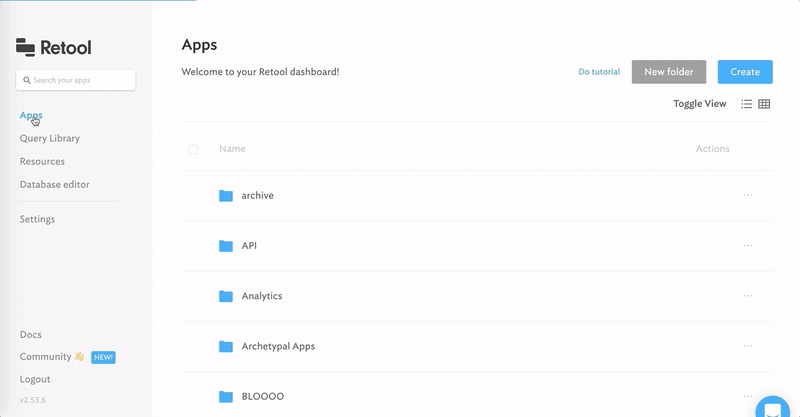The width and height of the screenshot is (800, 417).
Task: Click the Retool wordmark text
Action: [x=66, y=47]
